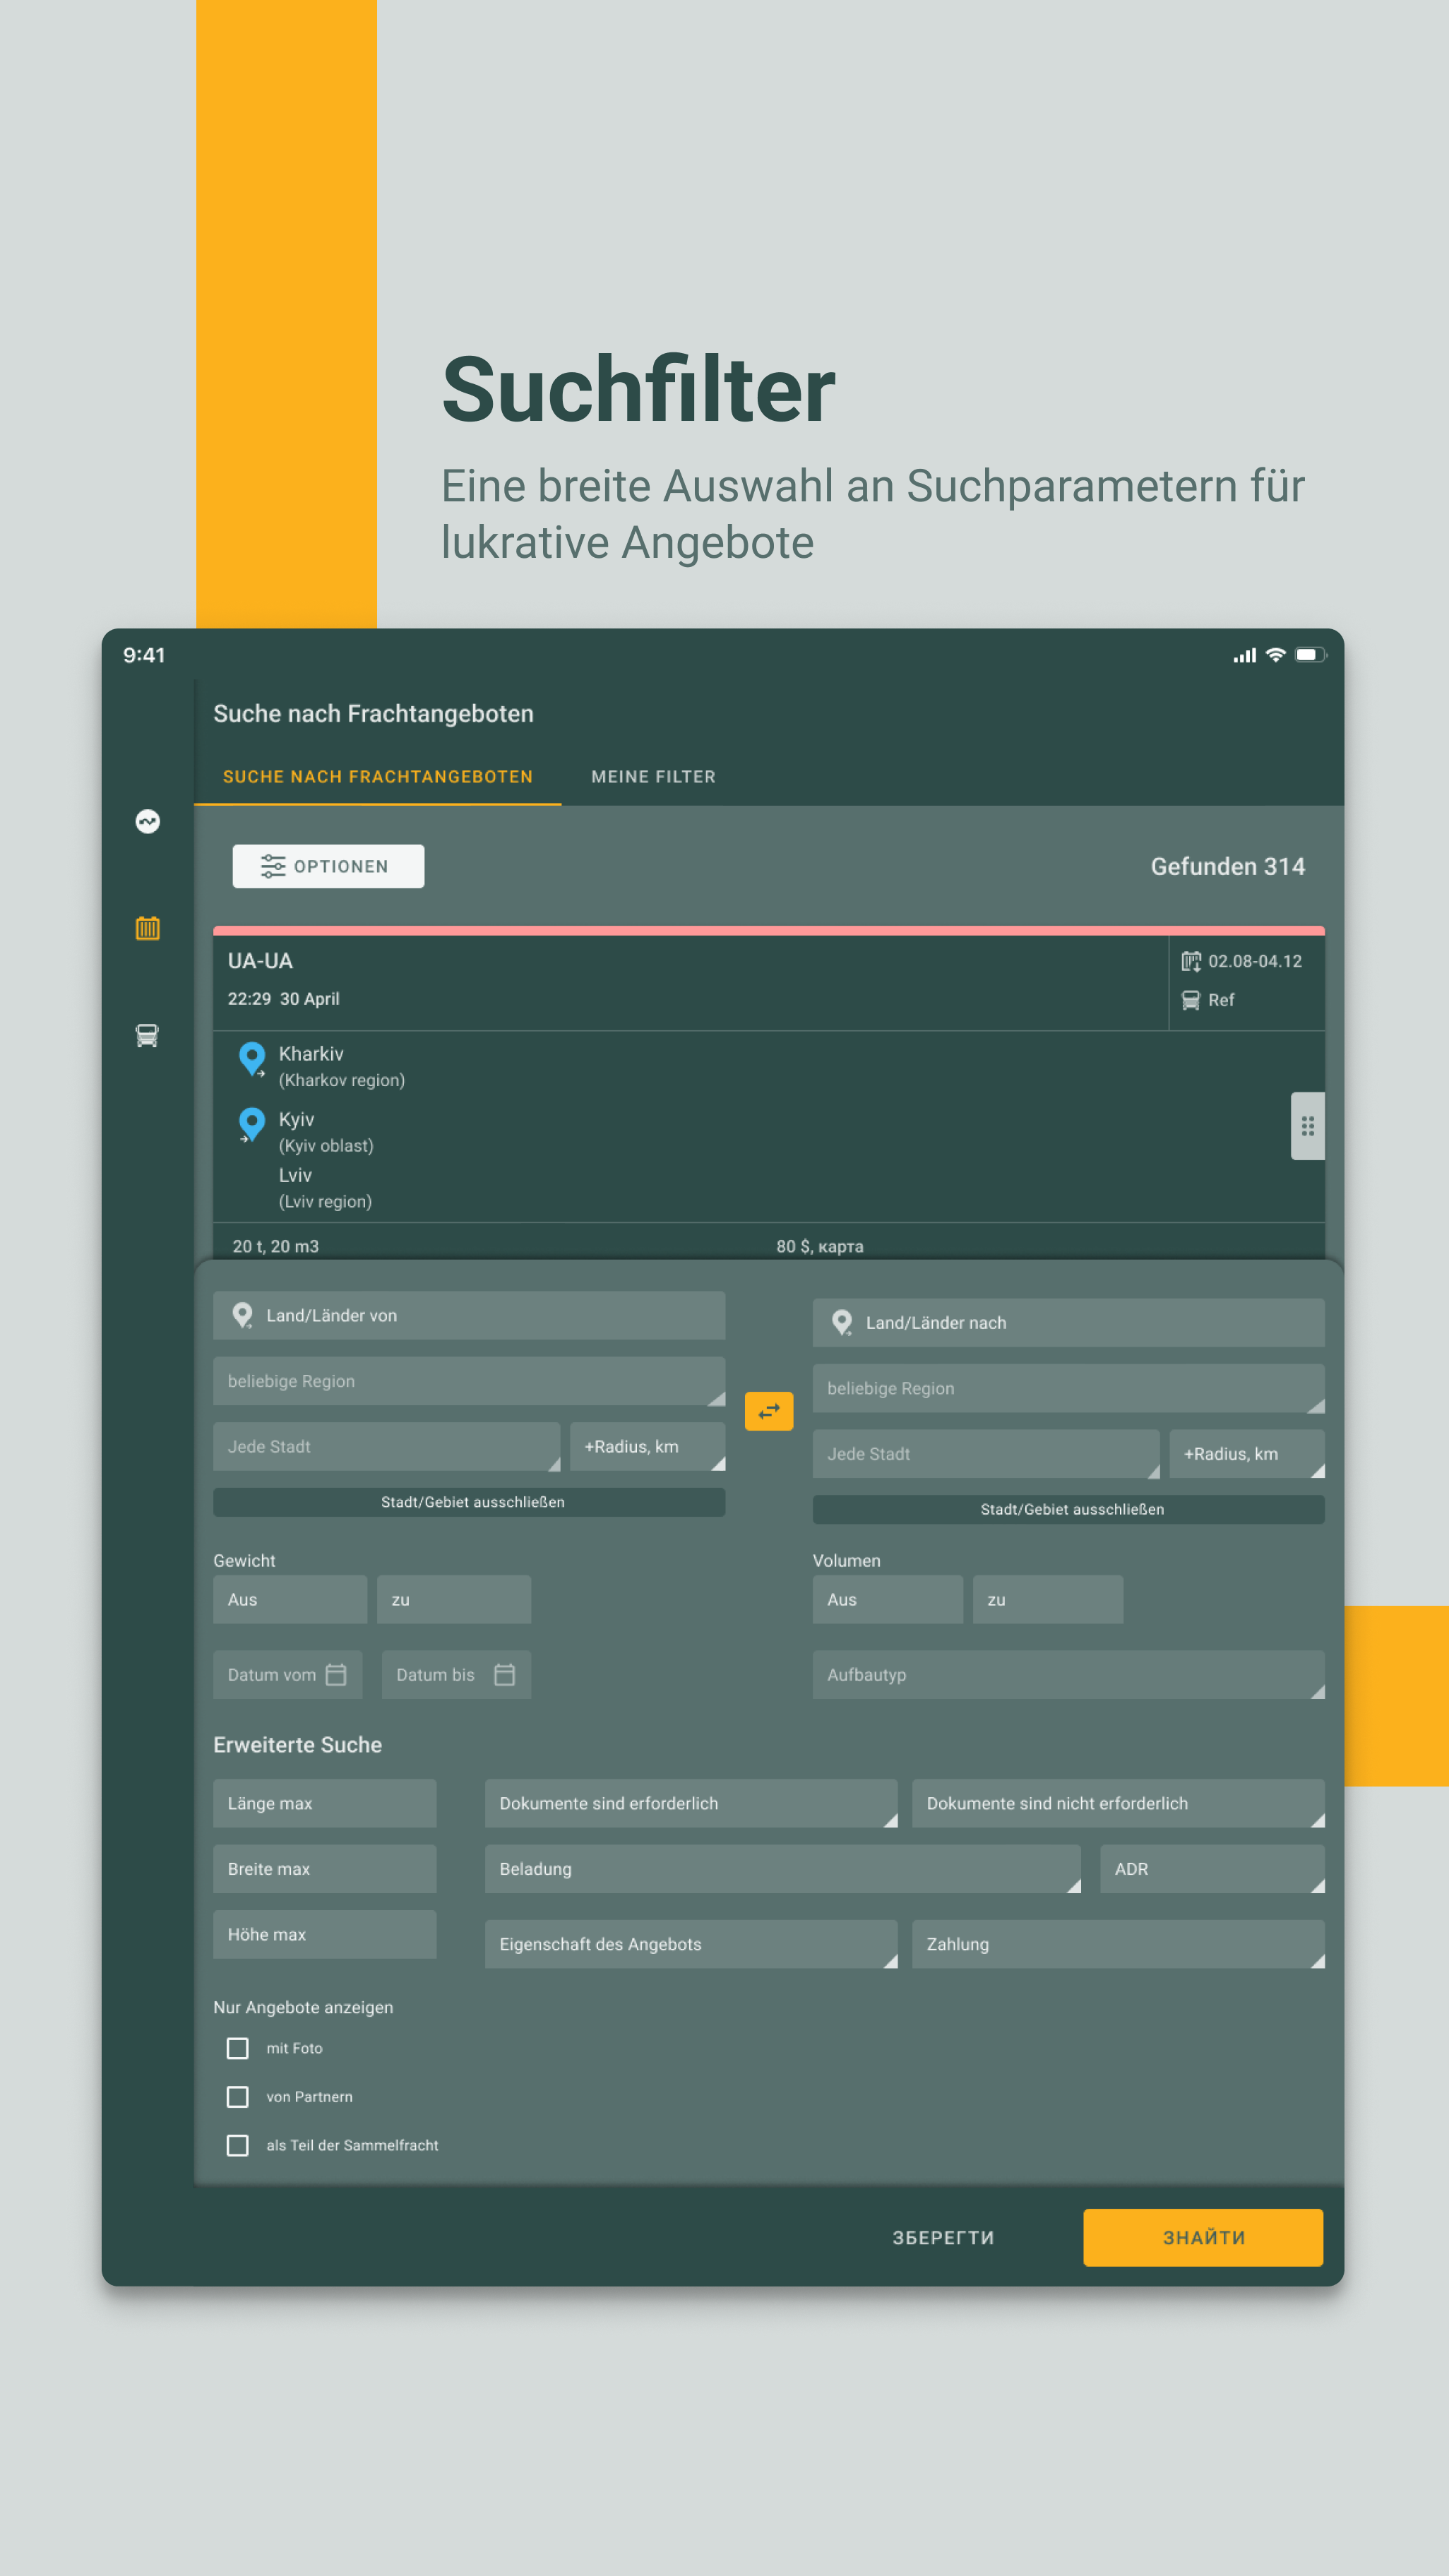Tap the sliders icon in Optionen button
The image size is (1449, 2576).
click(273, 866)
